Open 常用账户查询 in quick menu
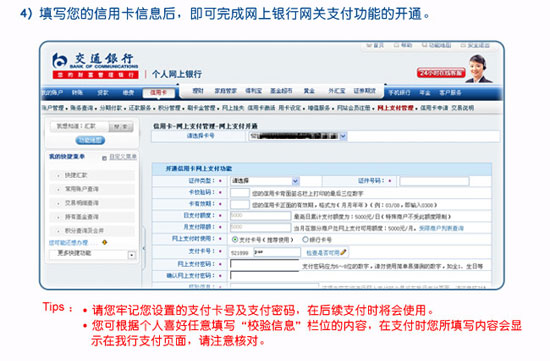Image resolution: width=550 pixels, height=361 pixels. (82, 189)
